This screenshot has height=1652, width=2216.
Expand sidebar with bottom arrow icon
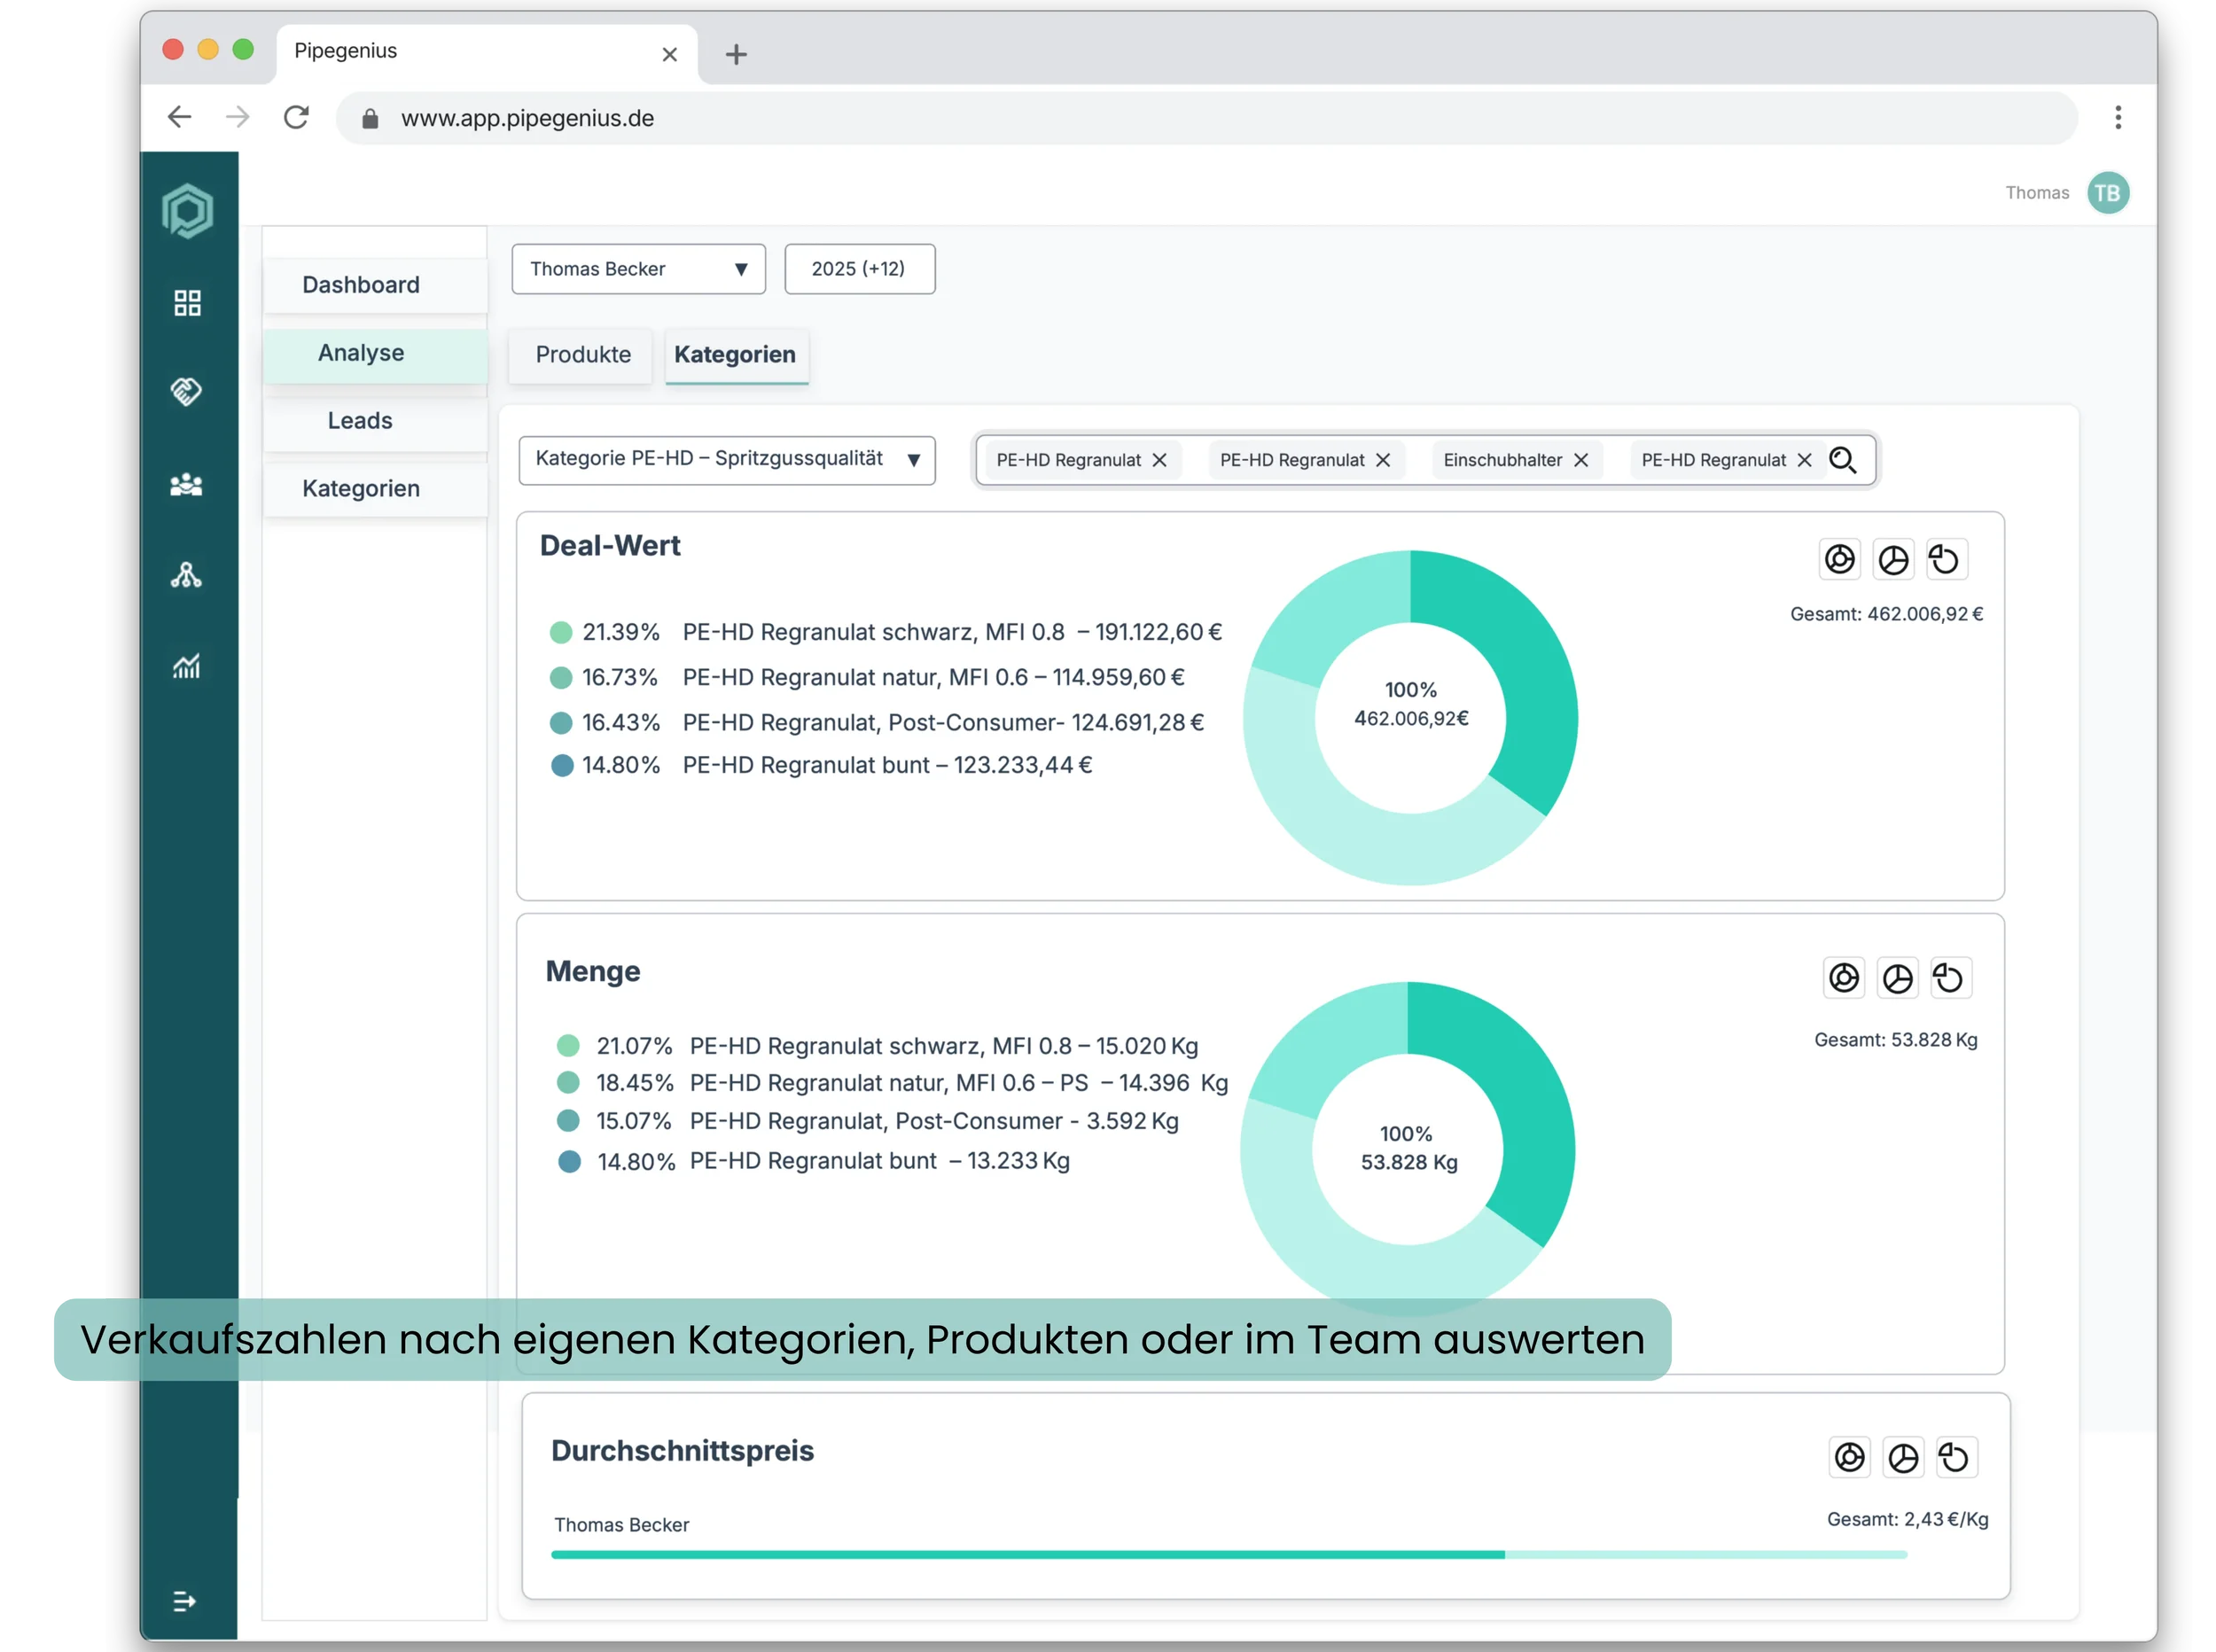point(185,1601)
